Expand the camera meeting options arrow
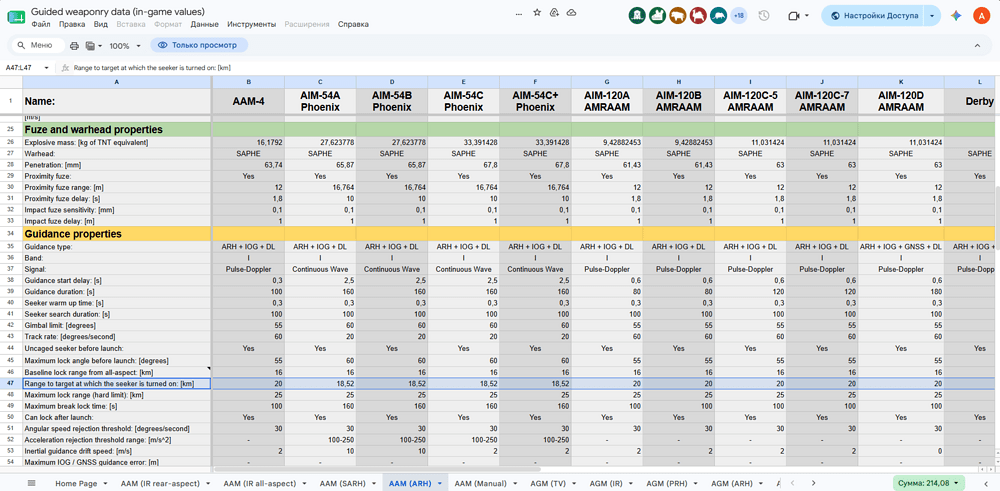Image resolution: width=1000 pixels, height=491 pixels. pos(807,16)
